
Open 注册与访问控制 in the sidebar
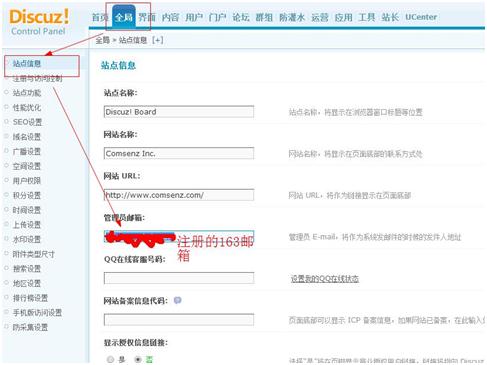coord(37,79)
